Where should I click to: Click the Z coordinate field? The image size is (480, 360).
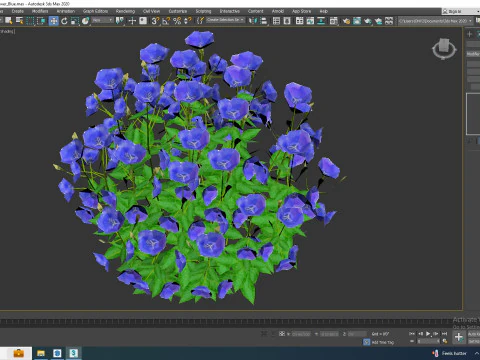tap(357, 334)
